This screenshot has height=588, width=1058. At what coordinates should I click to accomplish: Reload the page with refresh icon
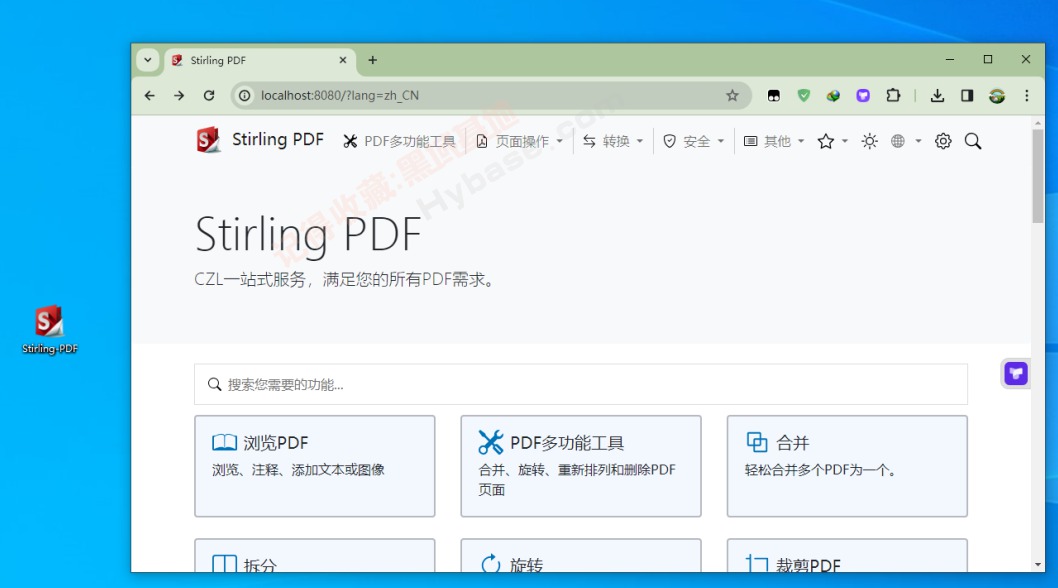coord(209,95)
